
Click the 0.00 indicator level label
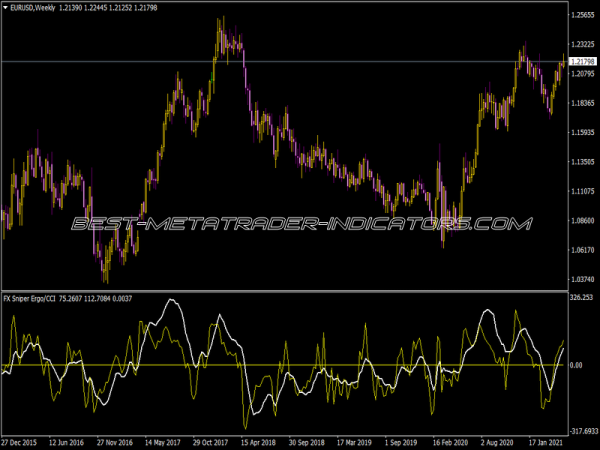(x=575, y=366)
